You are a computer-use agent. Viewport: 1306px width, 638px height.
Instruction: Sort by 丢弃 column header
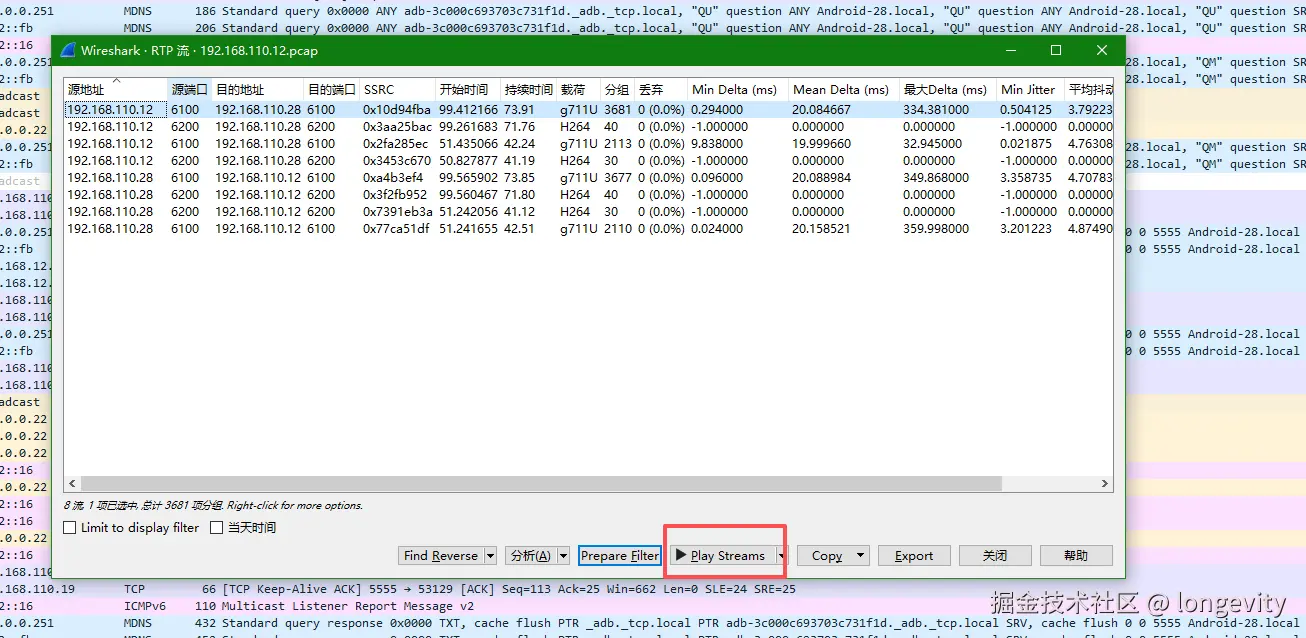point(660,90)
